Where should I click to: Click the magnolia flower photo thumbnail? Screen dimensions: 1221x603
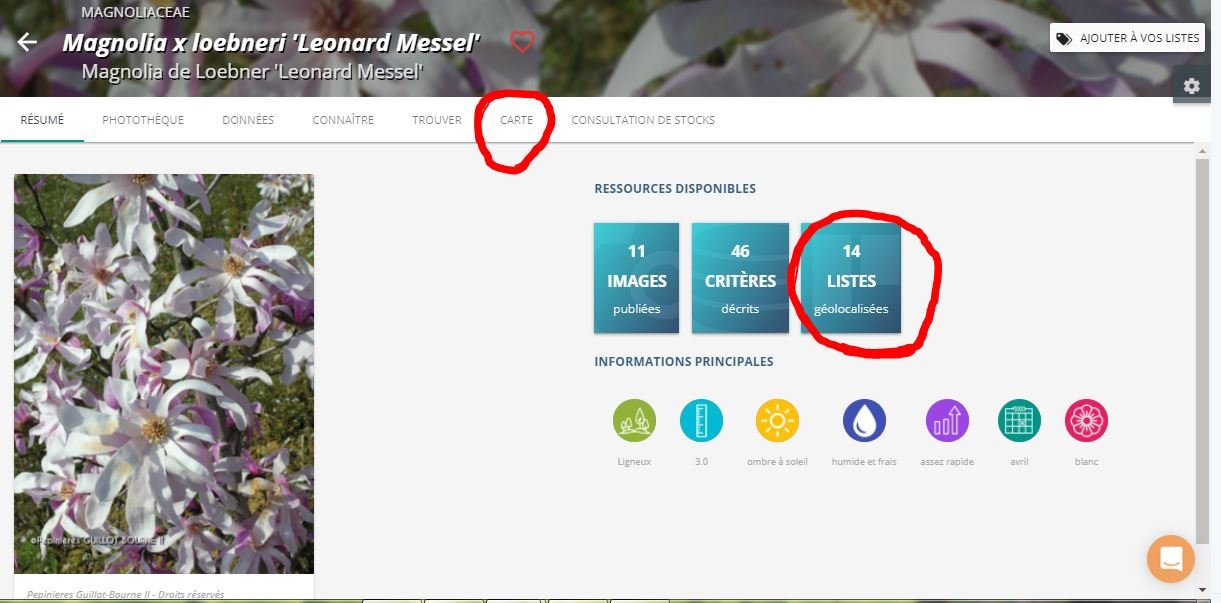click(164, 374)
